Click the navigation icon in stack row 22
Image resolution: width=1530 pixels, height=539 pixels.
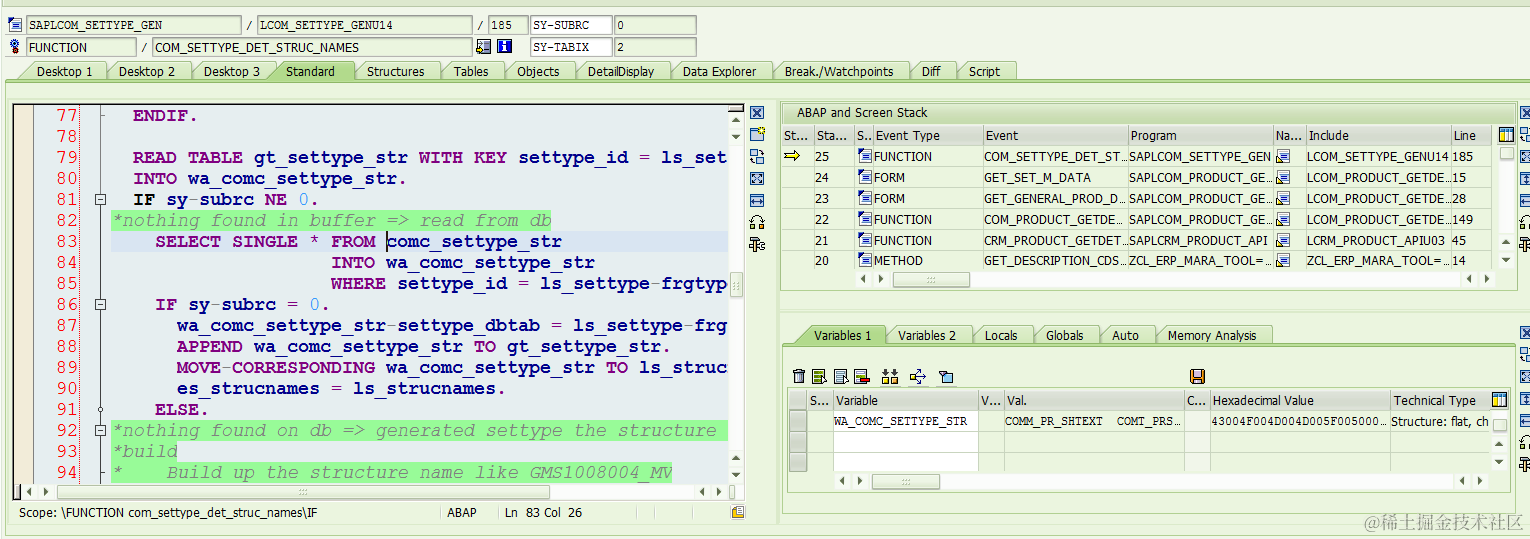1283,220
